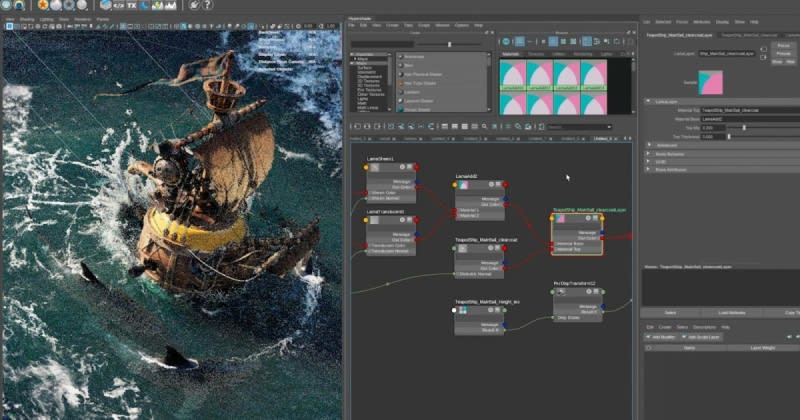
Task: Click the Add Sculpt Layer button
Action: [700, 337]
